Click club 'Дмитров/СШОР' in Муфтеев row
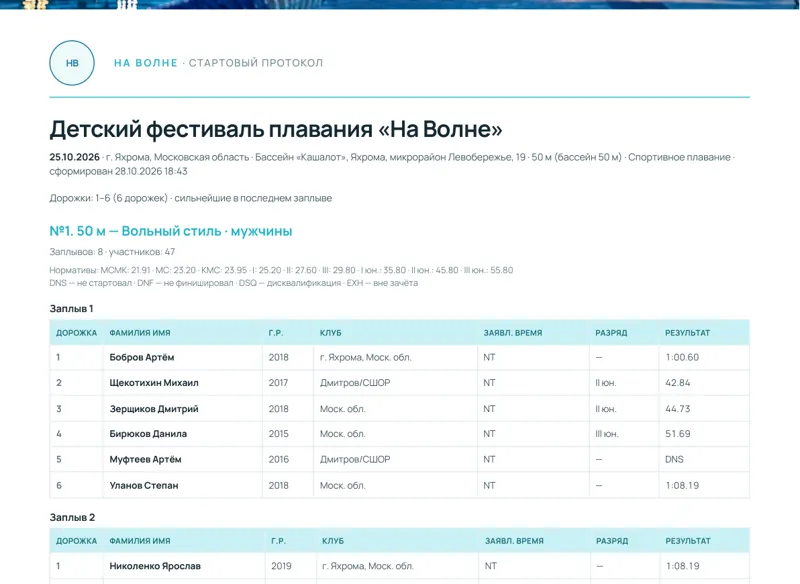Image resolution: width=800 pixels, height=584 pixels. [355, 459]
